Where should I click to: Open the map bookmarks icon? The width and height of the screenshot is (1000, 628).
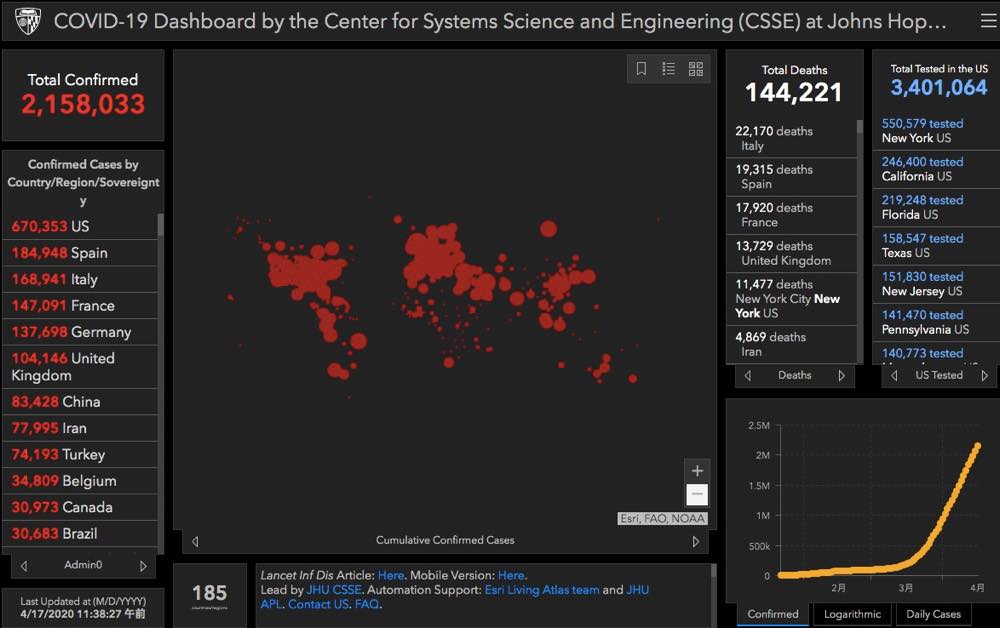[x=642, y=68]
